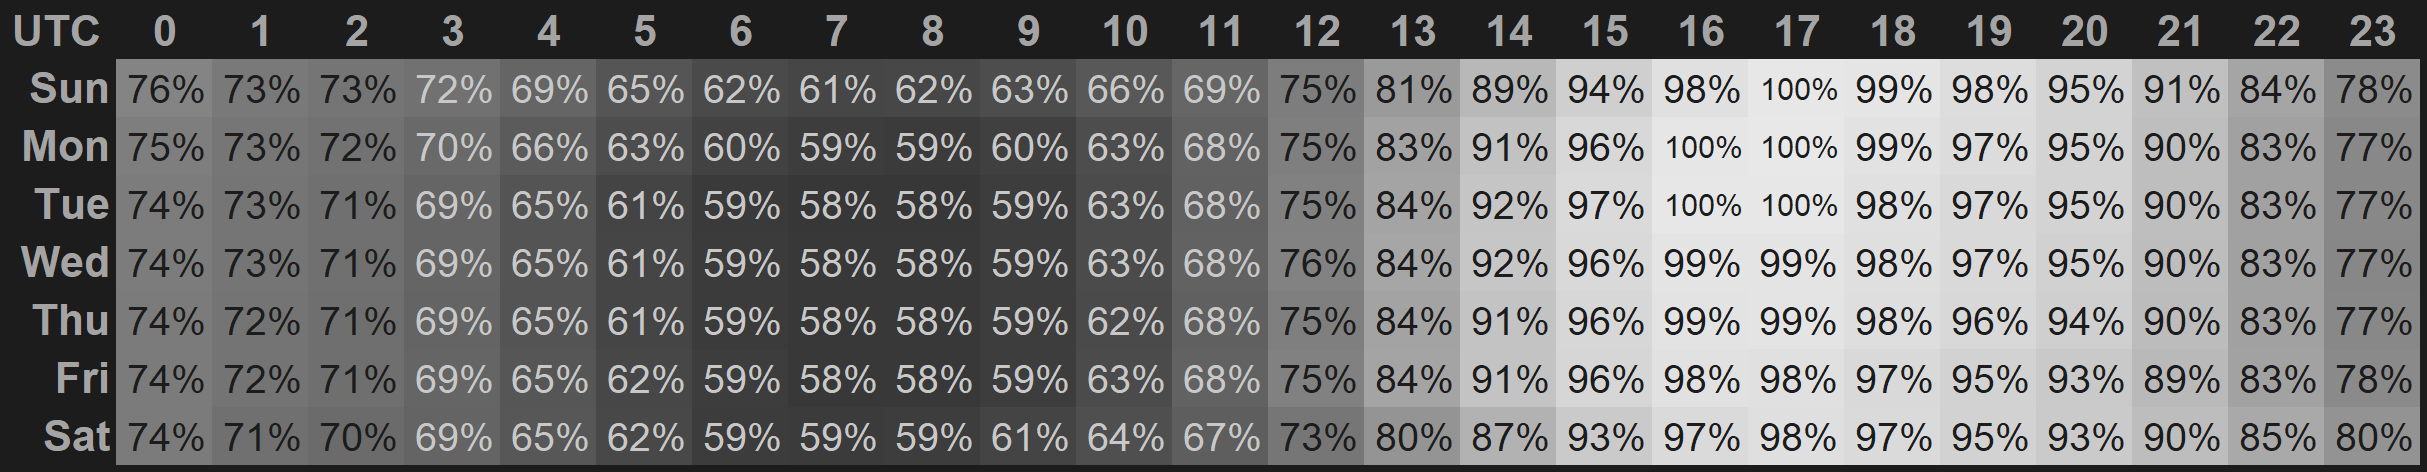
Task: Click the Thursday hour 10 cell showing 62%
Action: point(1125,321)
